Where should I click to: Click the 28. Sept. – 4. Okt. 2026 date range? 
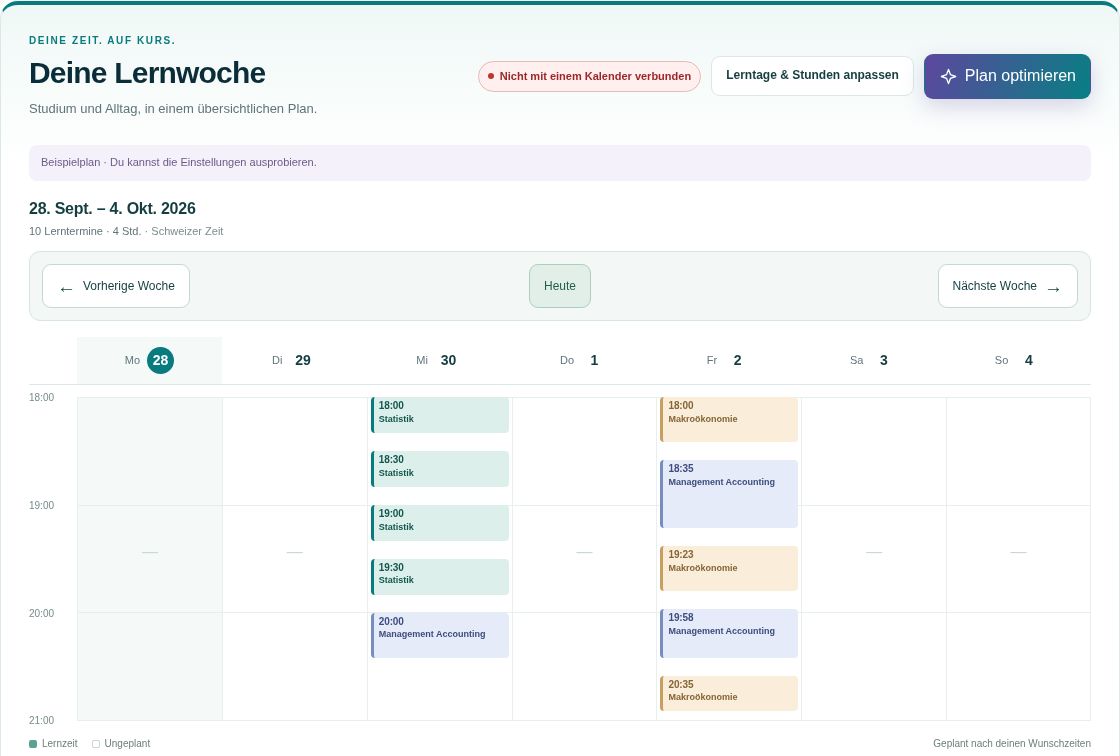pyautogui.click(x=112, y=209)
